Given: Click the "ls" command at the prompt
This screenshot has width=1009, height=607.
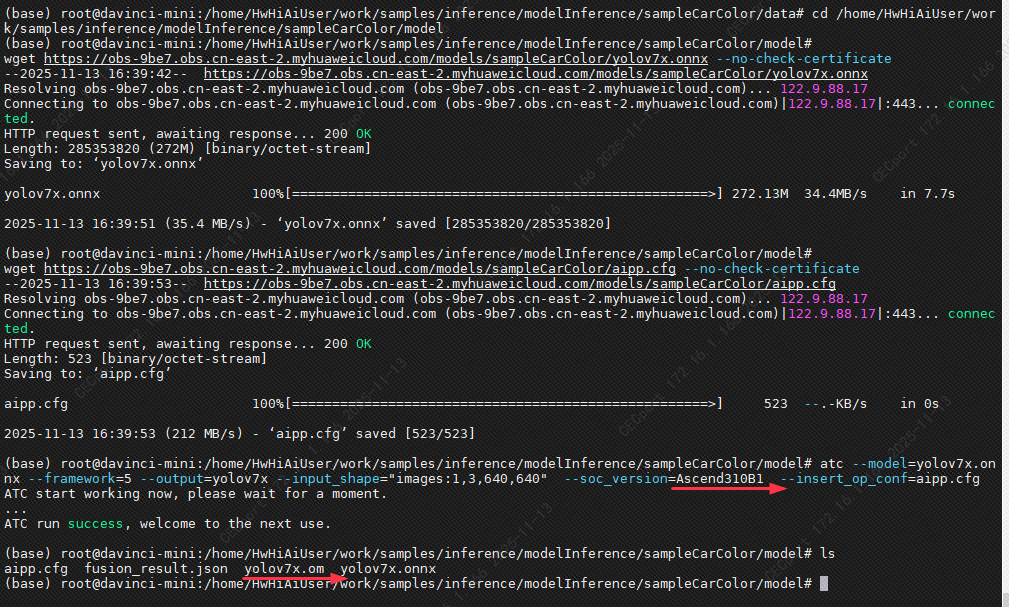Looking at the screenshot, I should 828,554.
